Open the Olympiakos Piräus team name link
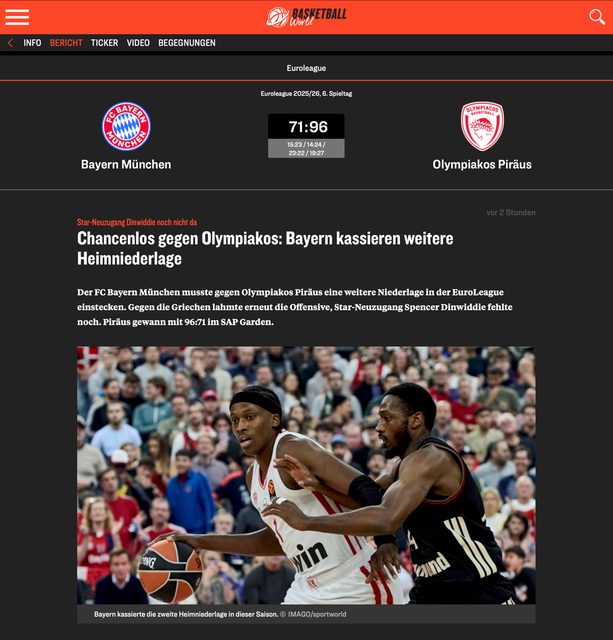Viewport: 613px width, 640px height. click(482, 164)
